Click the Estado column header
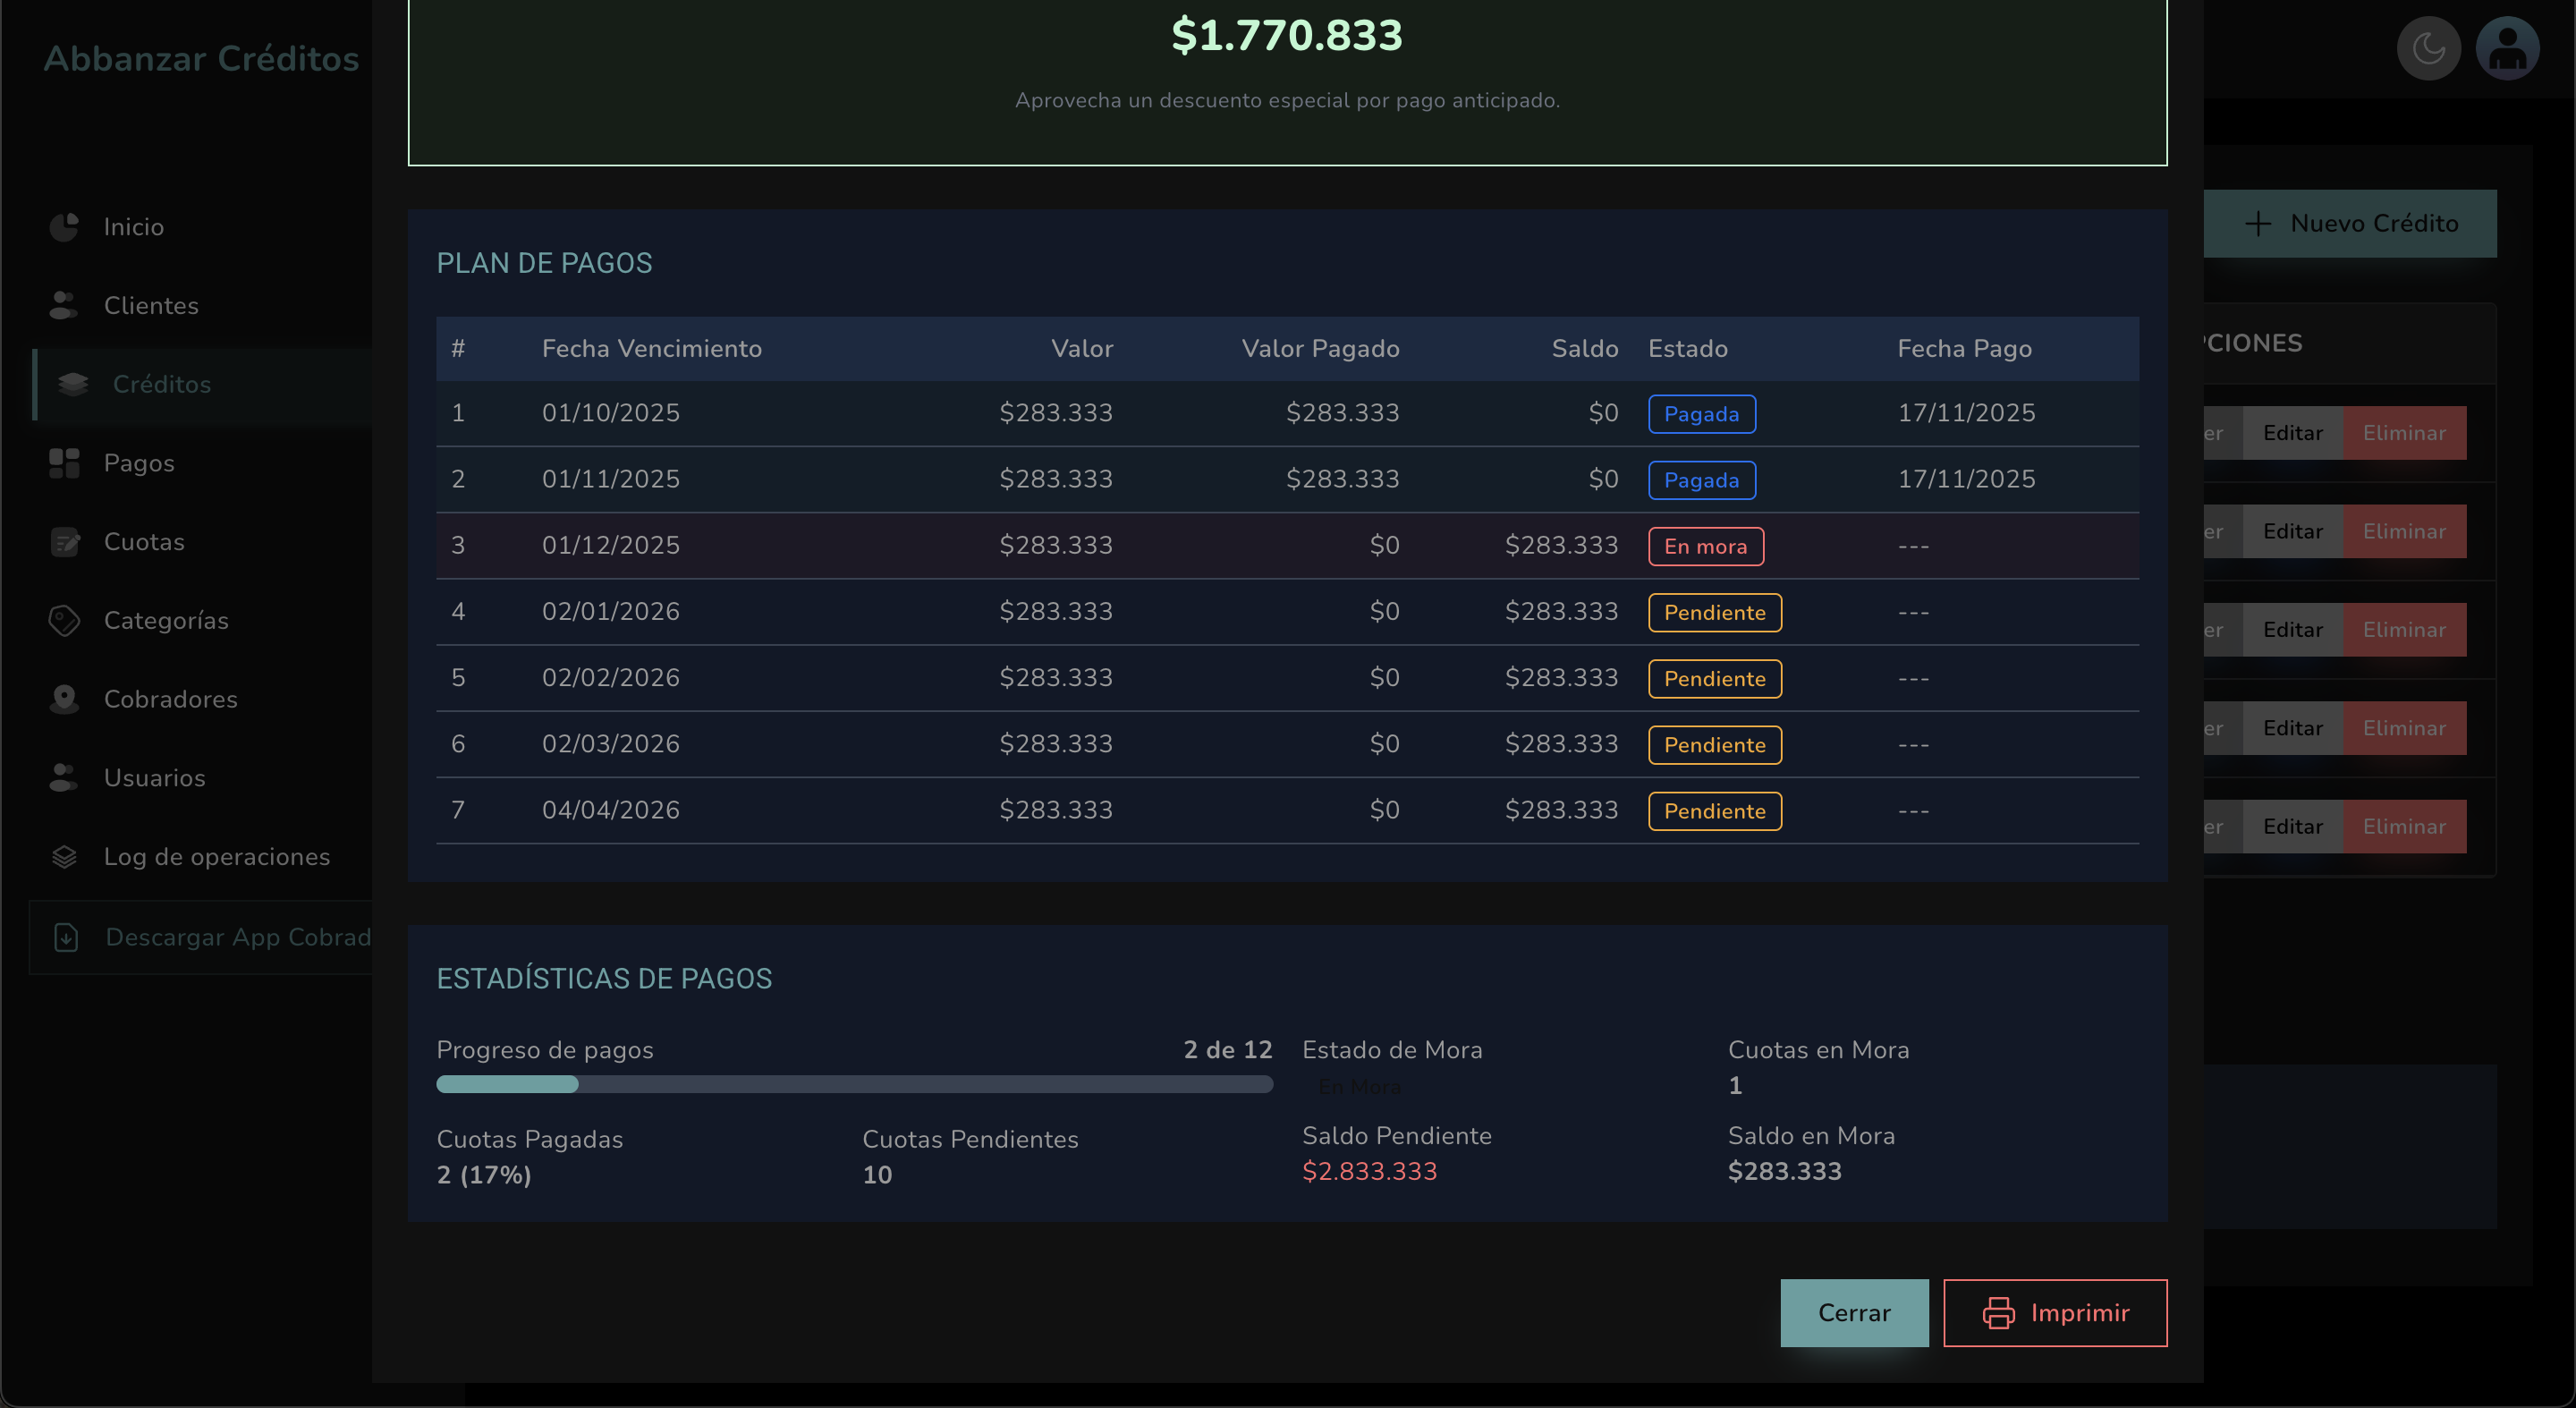 [1687, 348]
